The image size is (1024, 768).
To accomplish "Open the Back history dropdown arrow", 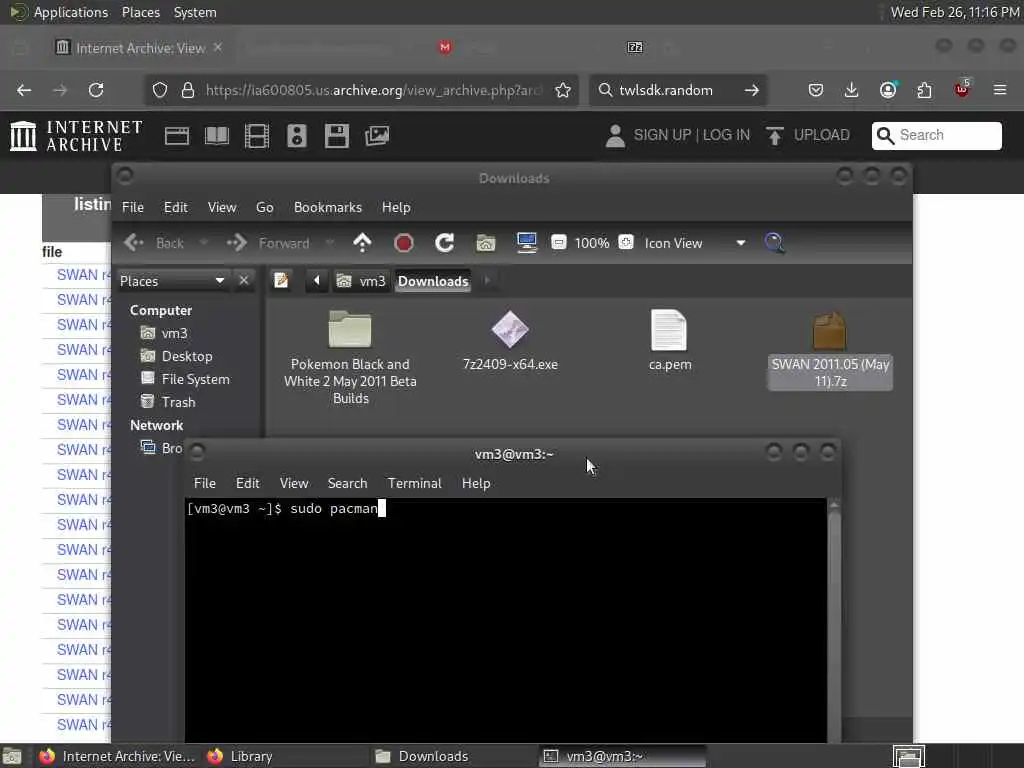I will pos(203,243).
